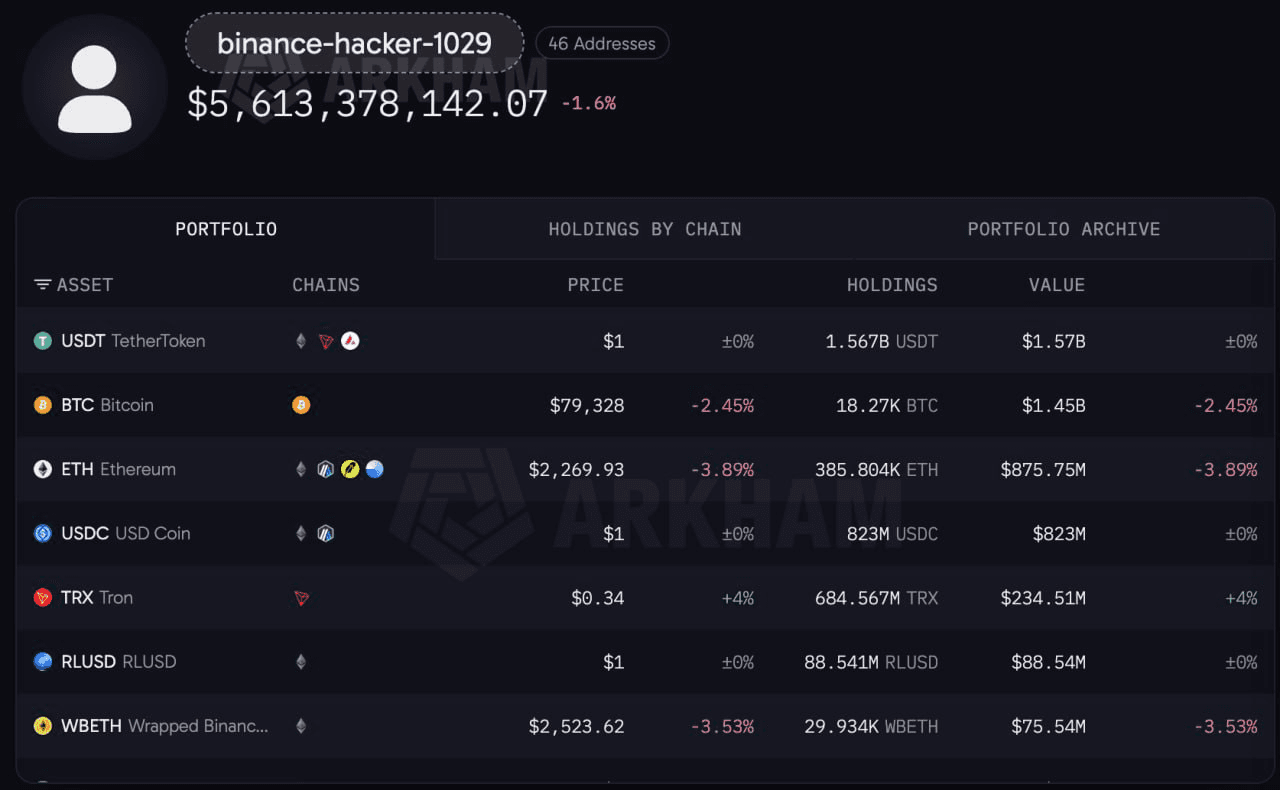The image size is (1280, 790).
Task: Open the BTC Bitcoin asset link
Action: [107, 405]
